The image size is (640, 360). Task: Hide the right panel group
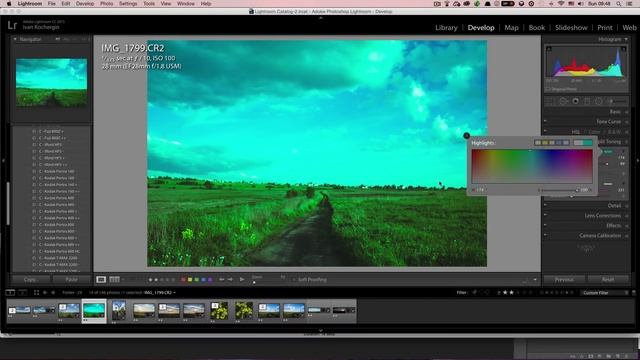pyautogui.click(x=637, y=161)
